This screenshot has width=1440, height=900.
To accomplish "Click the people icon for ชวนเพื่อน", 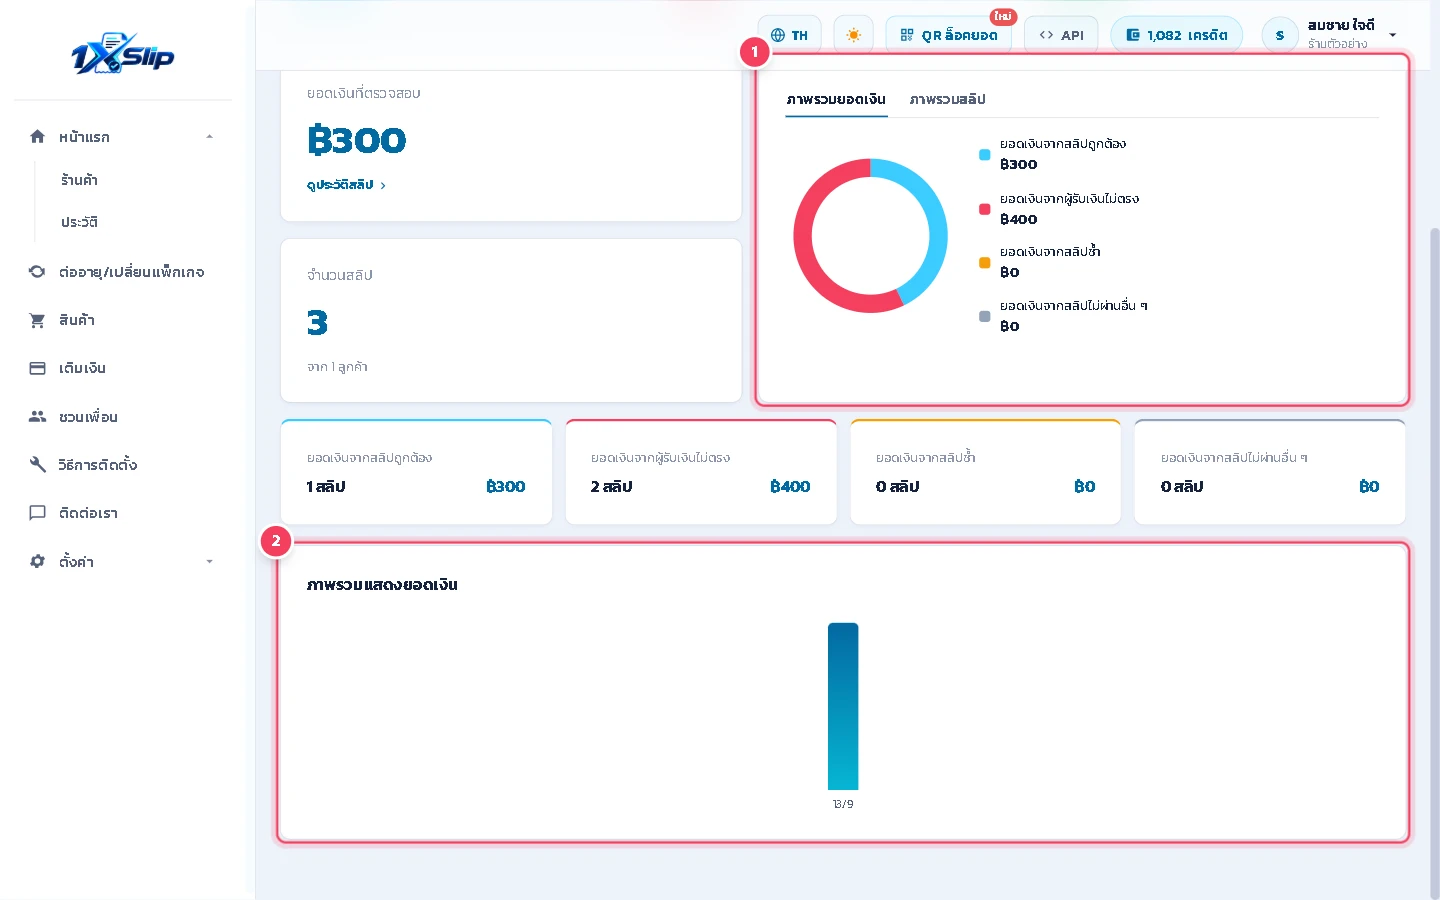I will pos(37,416).
